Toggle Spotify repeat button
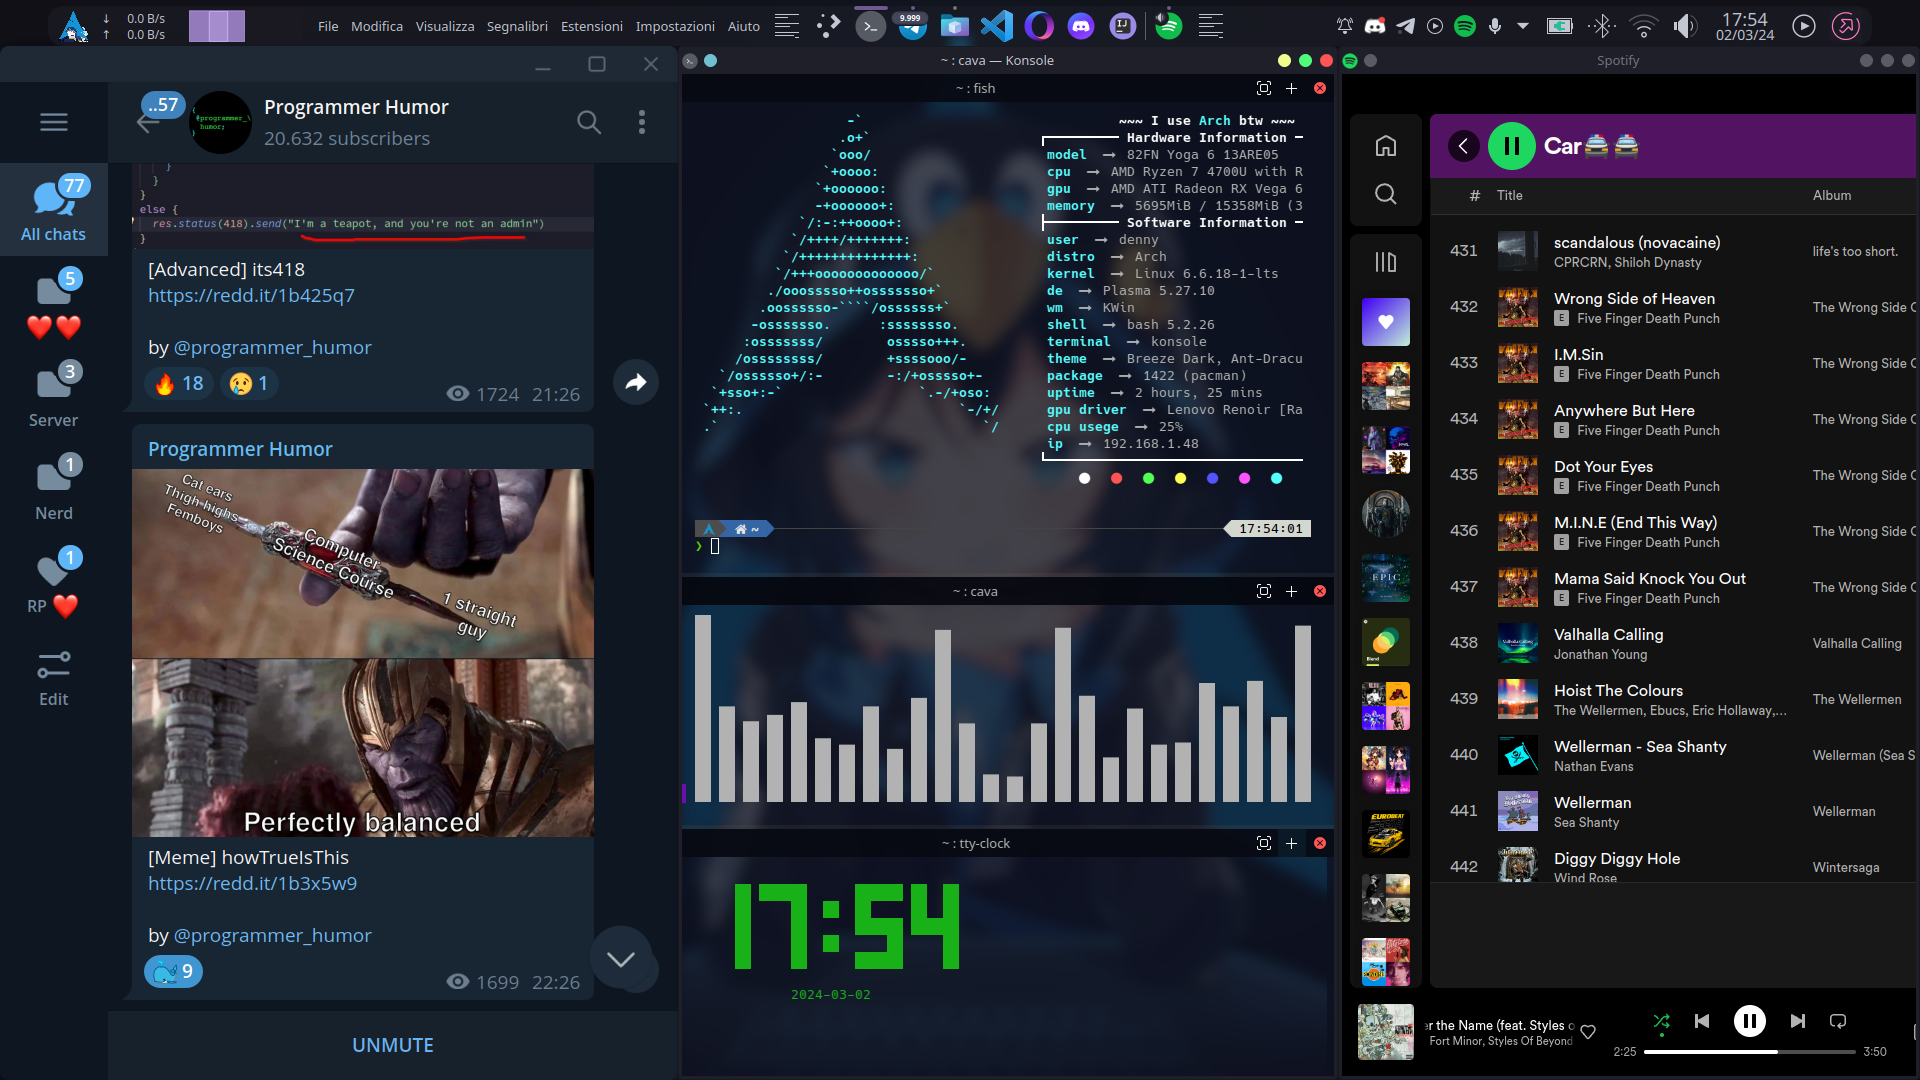 point(1838,1021)
